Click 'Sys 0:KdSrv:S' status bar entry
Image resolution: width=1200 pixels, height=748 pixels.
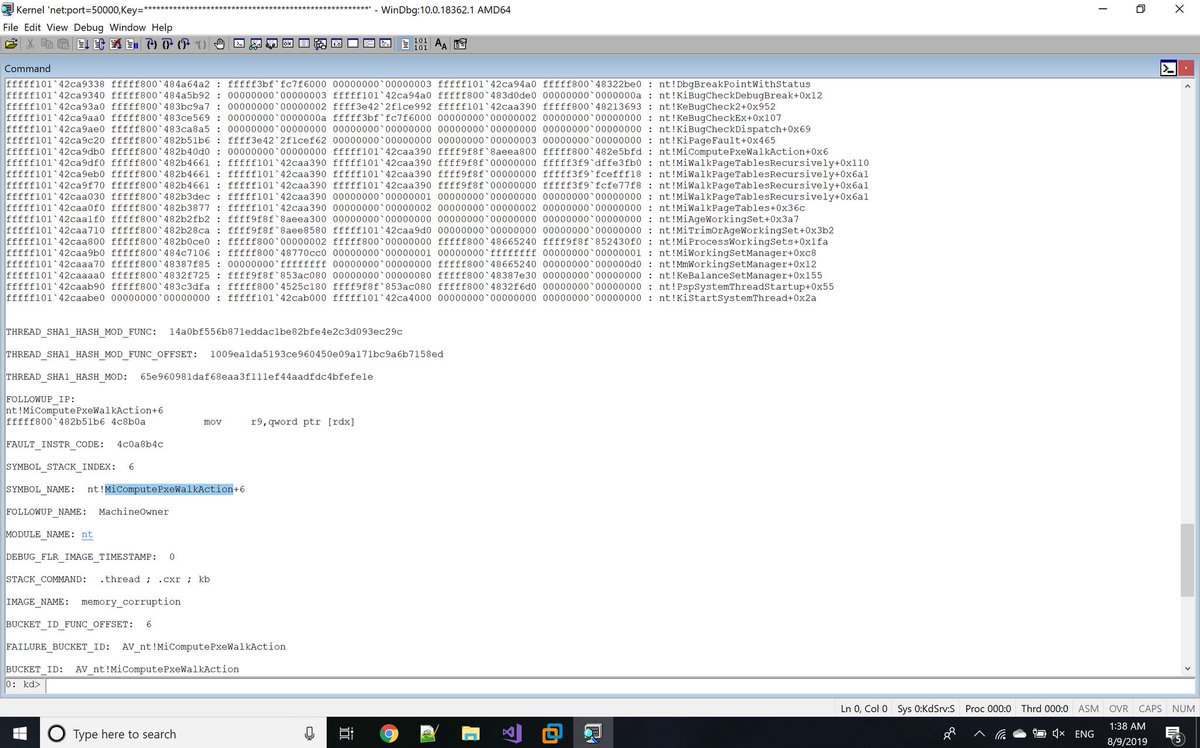pos(927,708)
